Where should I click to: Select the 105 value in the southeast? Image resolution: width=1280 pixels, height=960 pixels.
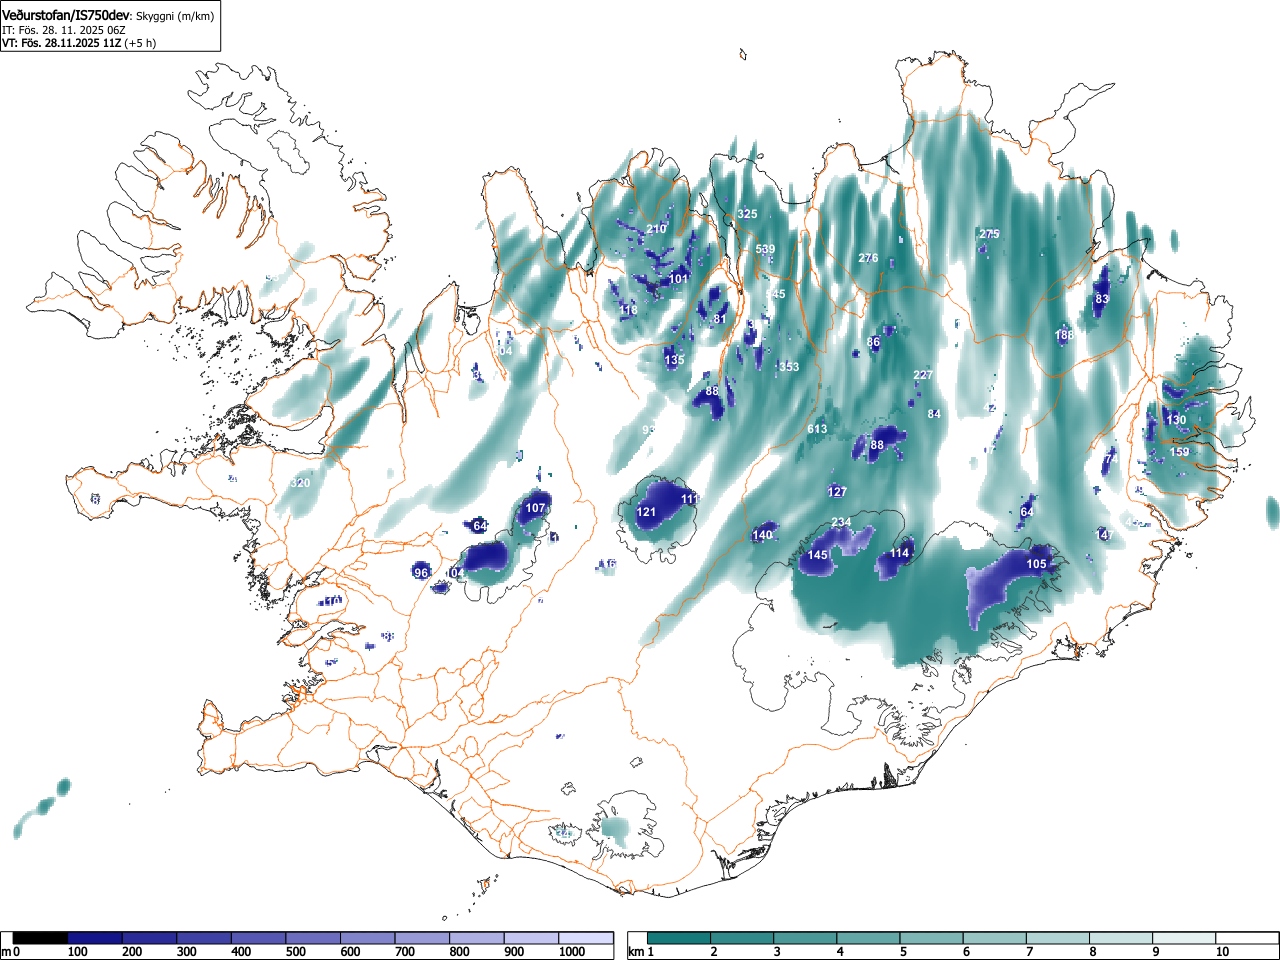point(1037,564)
